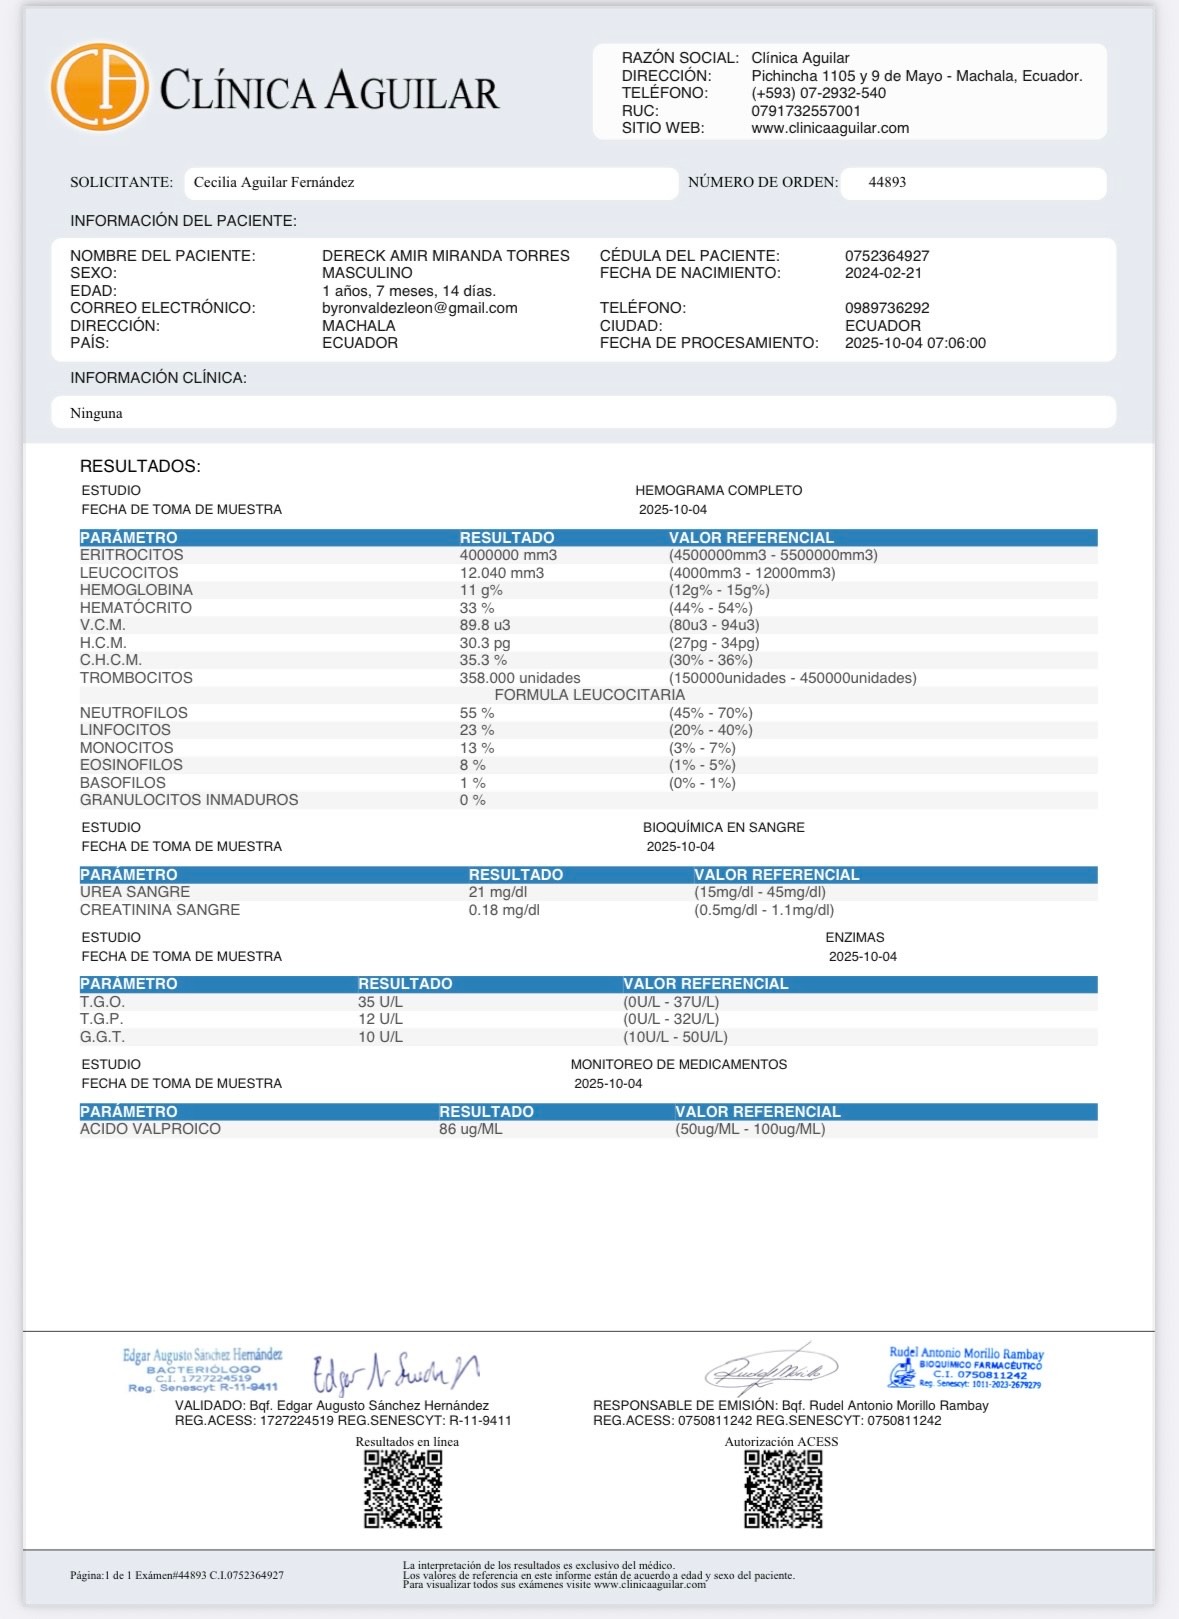Open the www.clinicaaguilar.com link beside SITIO WEB

830,128
